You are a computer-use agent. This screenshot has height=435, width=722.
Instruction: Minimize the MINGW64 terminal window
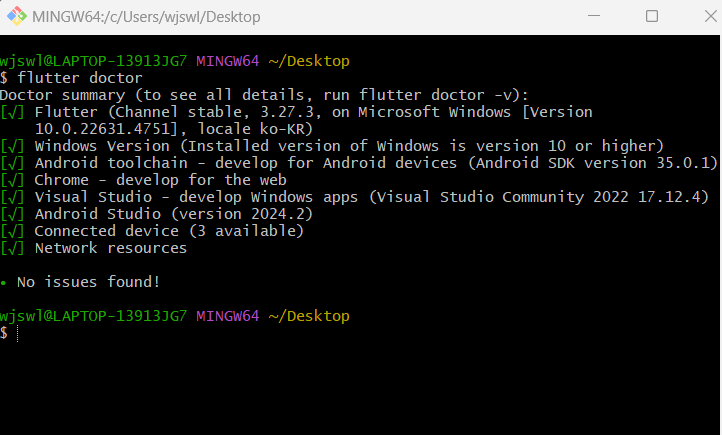point(594,16)
